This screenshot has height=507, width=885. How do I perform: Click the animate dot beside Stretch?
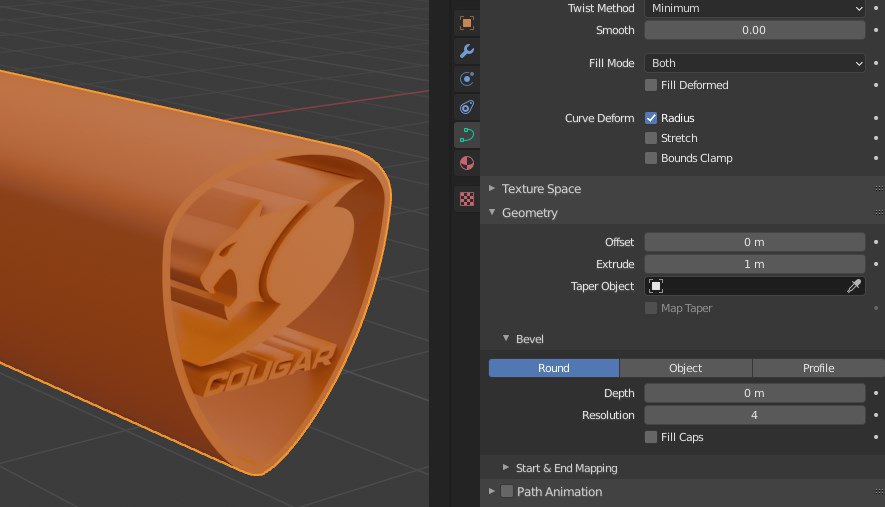tap(876, 138)
